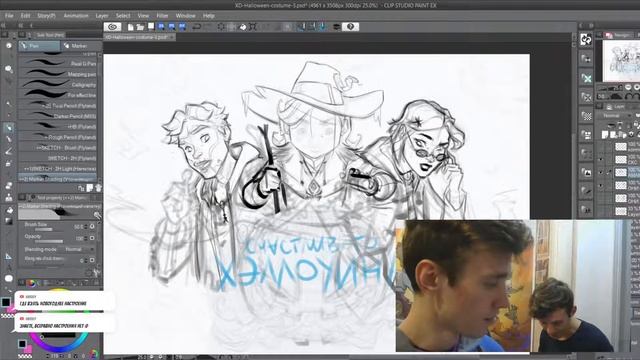Select the Fill tool in toolbox
Viewport: 640px width, 360px height.
9,210
